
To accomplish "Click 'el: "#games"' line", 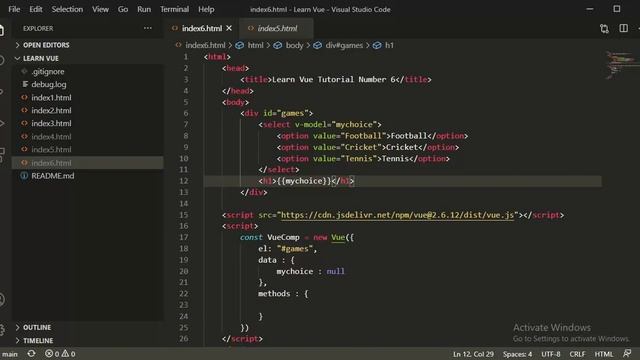I will point(287,248).
